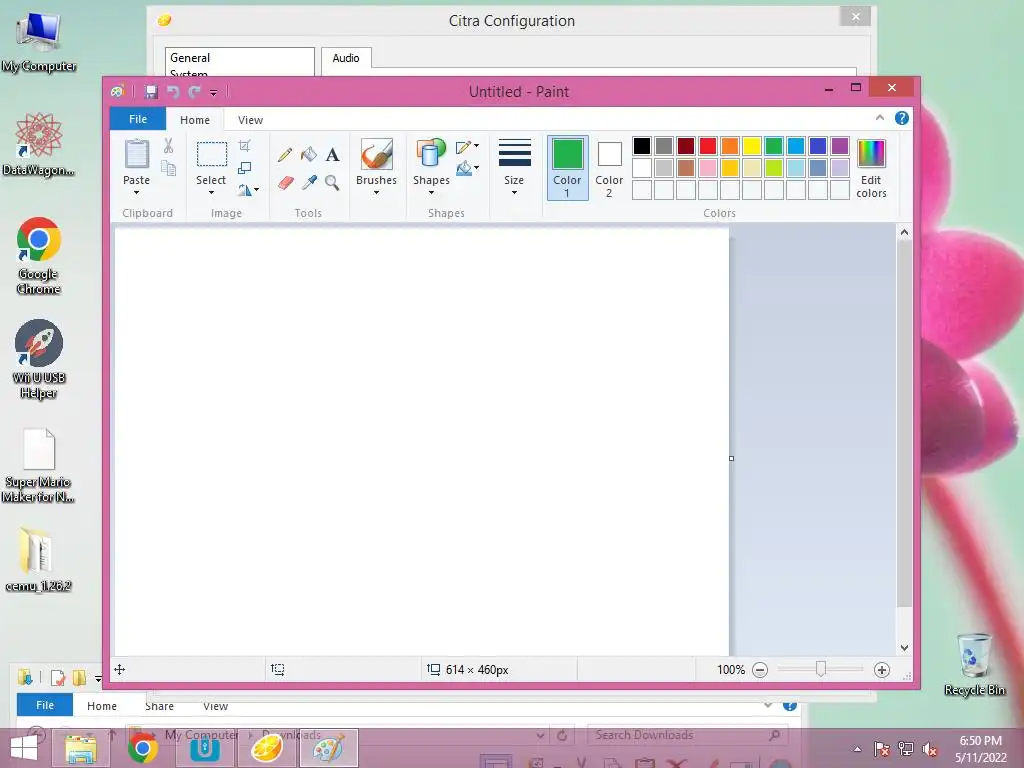Click the Paste clipboard icon
Image resolution: width=1024 pixels, height=768 pixels.
point(136,154)
